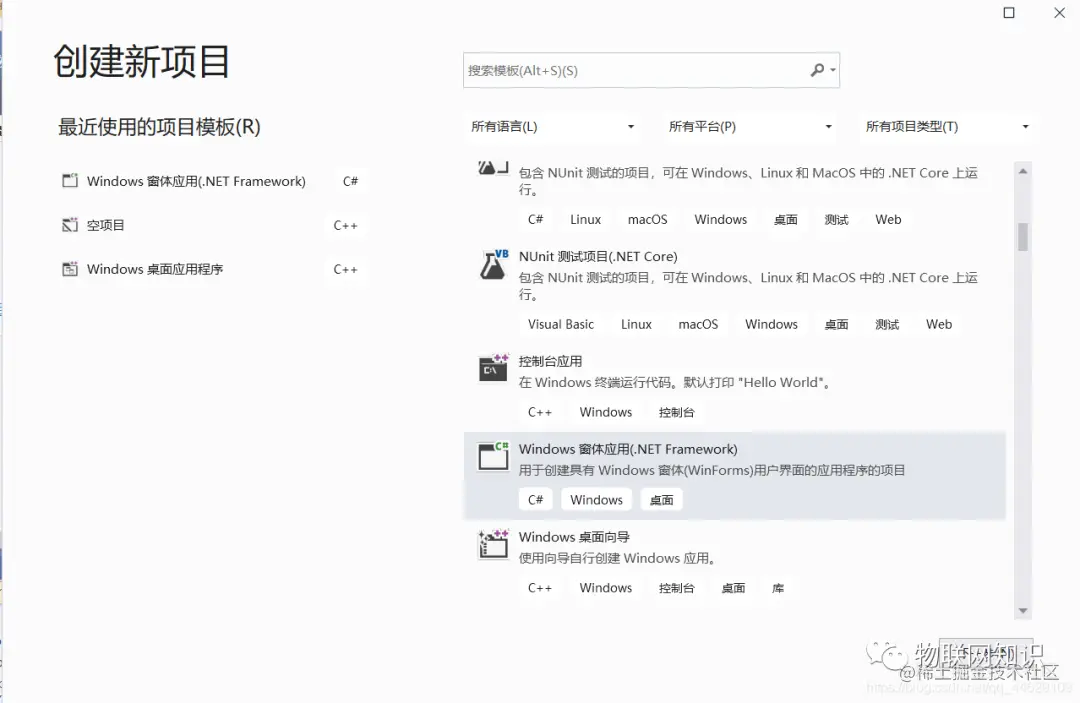Screen dimensions: 1080x703
Task: Click the 测试 tag under the first template
Action: click(836, 219)
